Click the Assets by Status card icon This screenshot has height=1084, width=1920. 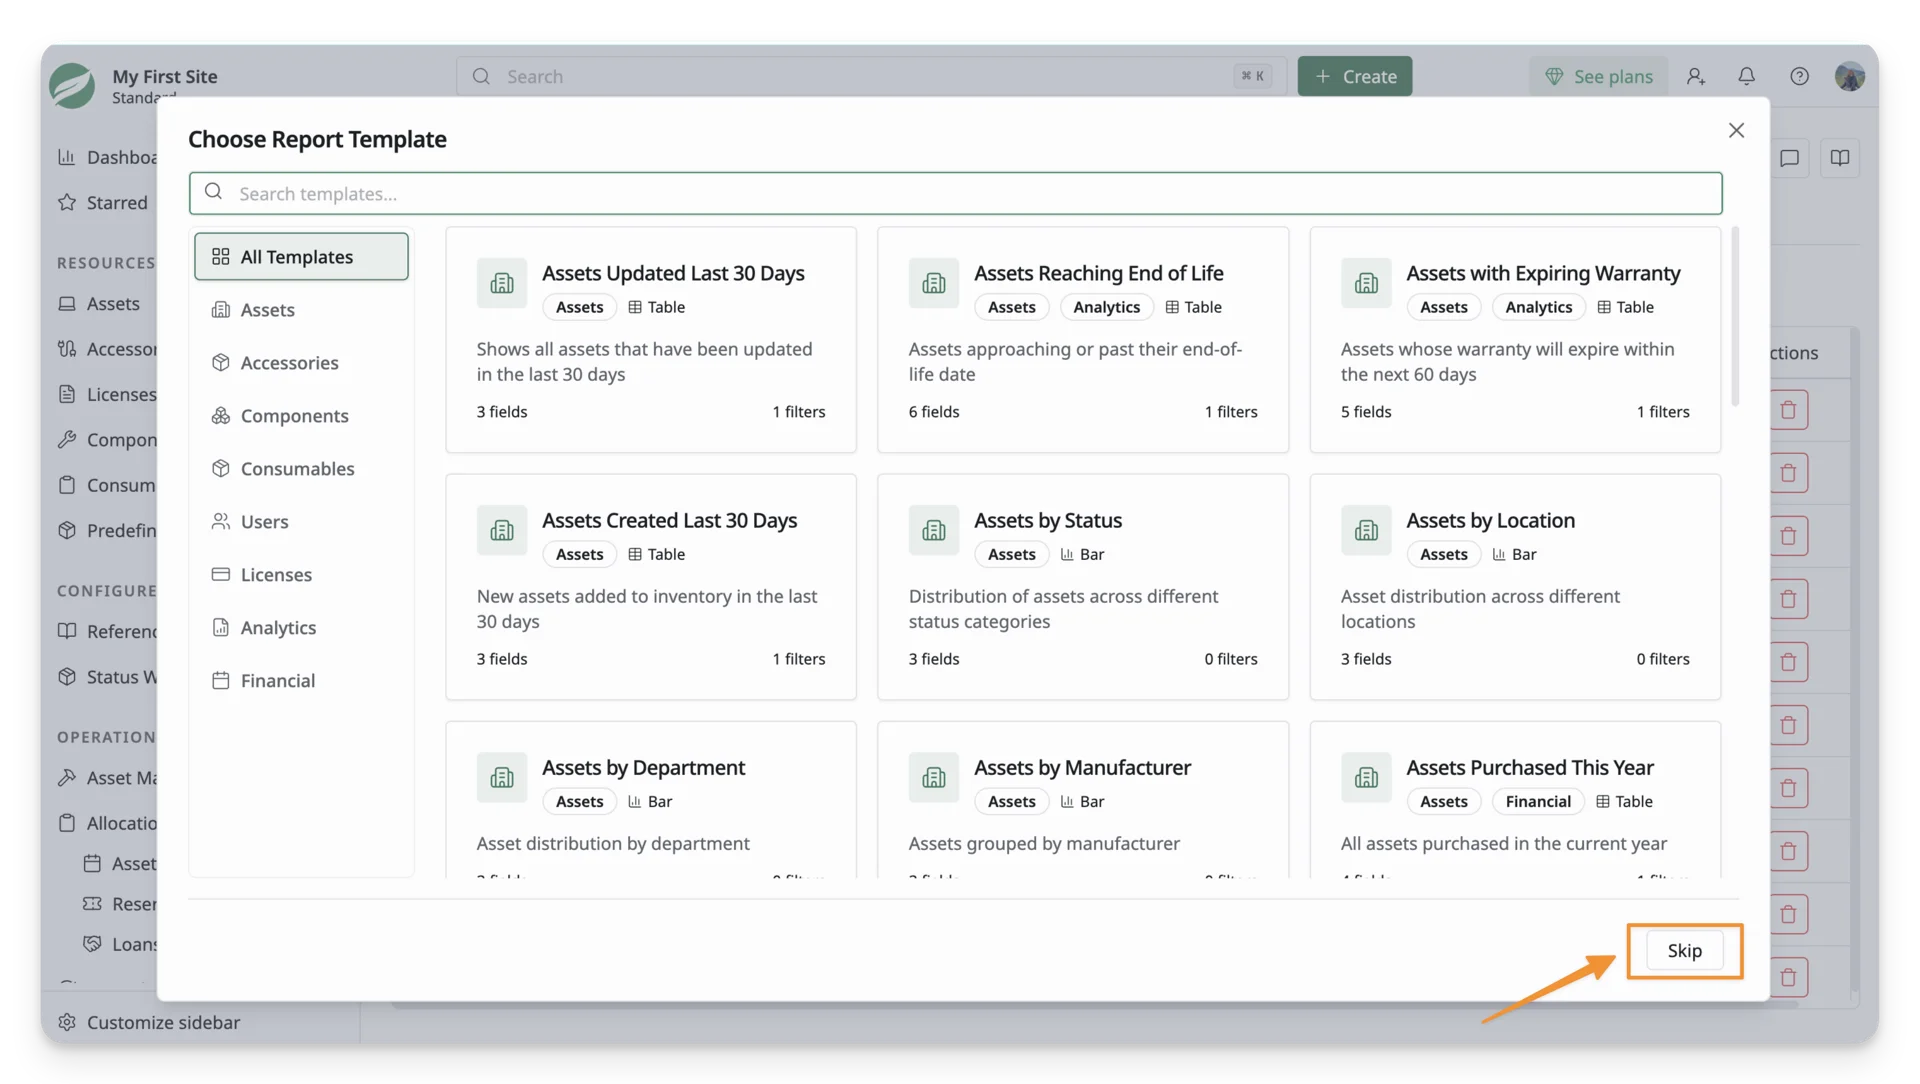[934, 530]
